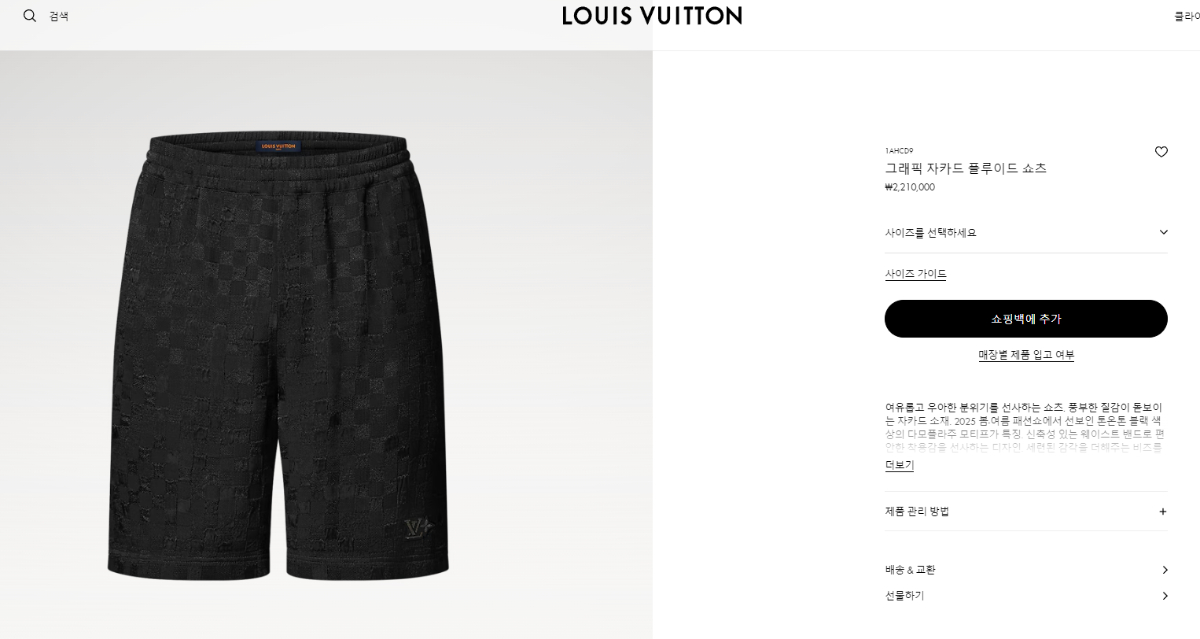Click the black shorts product image
The height and width of the screenshot is (639, 1200).
click(277, 356)
